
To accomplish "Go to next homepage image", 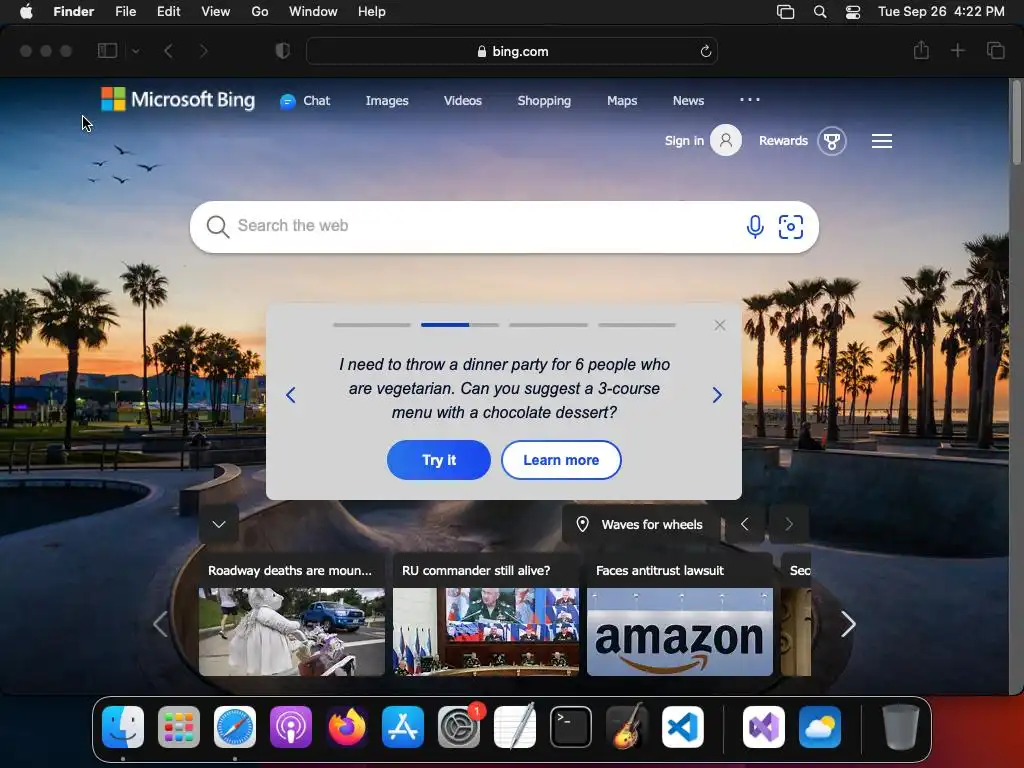I will 789,524.
